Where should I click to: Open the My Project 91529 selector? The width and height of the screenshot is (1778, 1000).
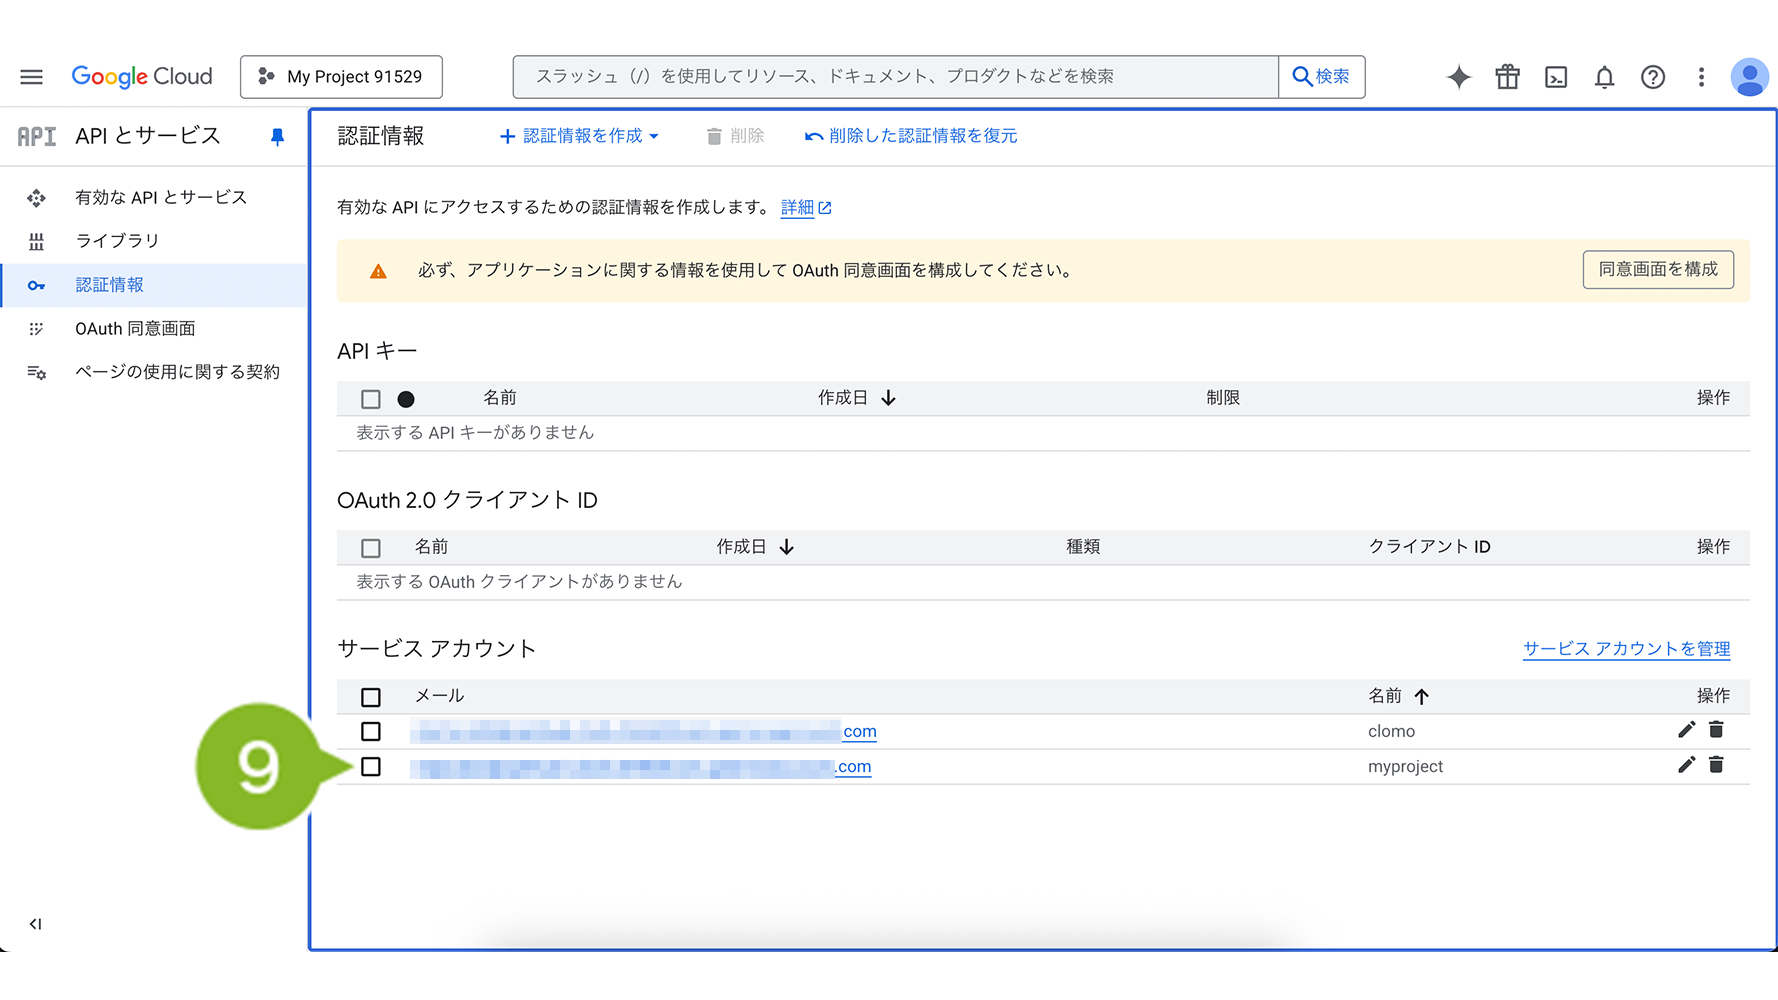tap(341, 77)
